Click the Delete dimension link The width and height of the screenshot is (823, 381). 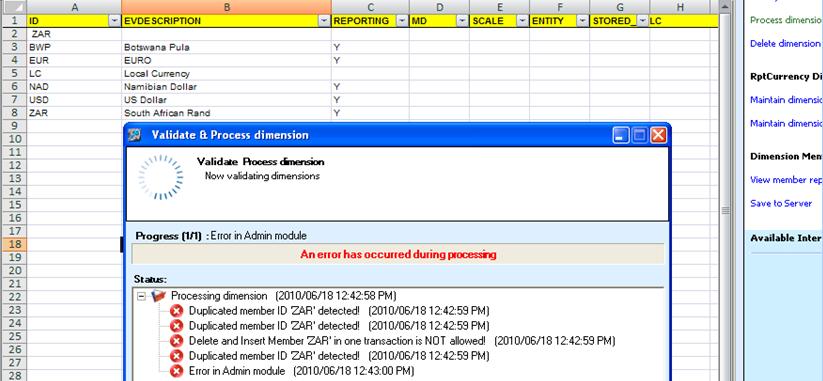[x=785, y=44]
